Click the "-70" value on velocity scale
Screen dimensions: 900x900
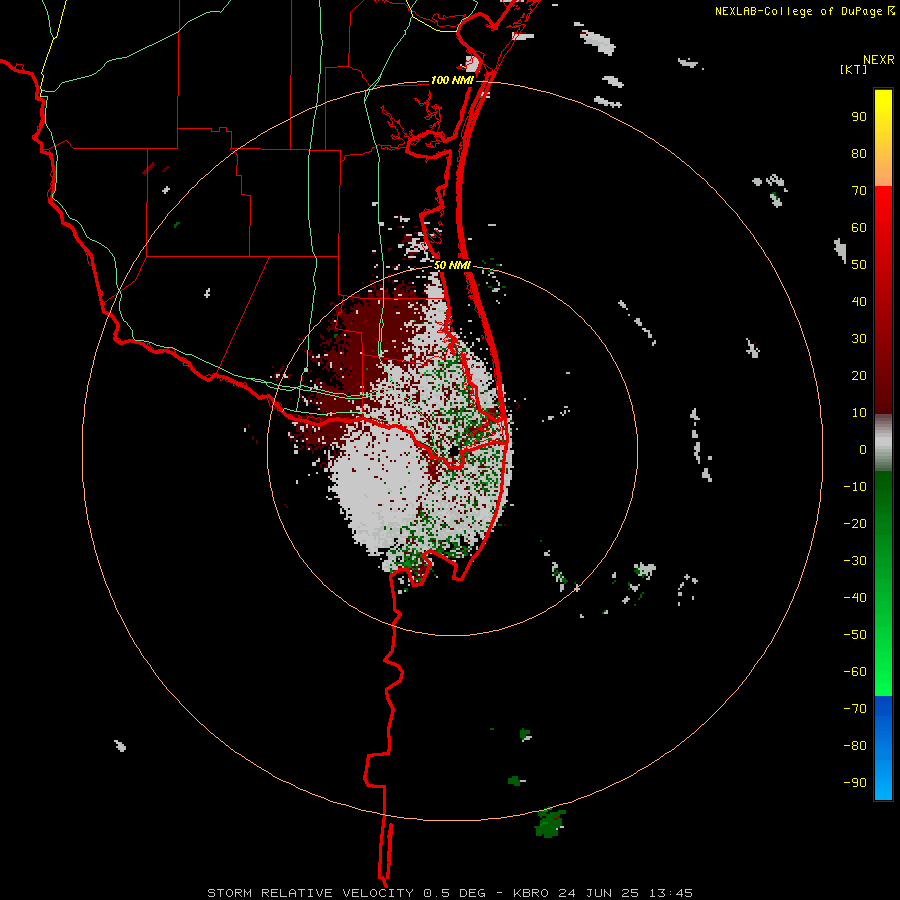(x=855, y=708)
